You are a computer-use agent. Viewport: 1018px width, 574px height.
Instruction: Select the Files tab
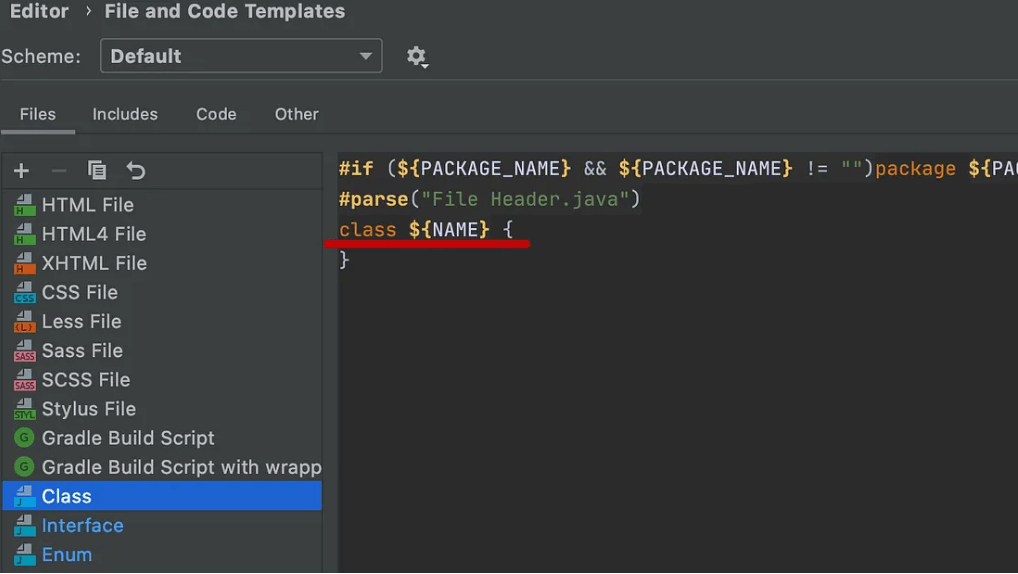pyautogui.click(x=38, y=114)
